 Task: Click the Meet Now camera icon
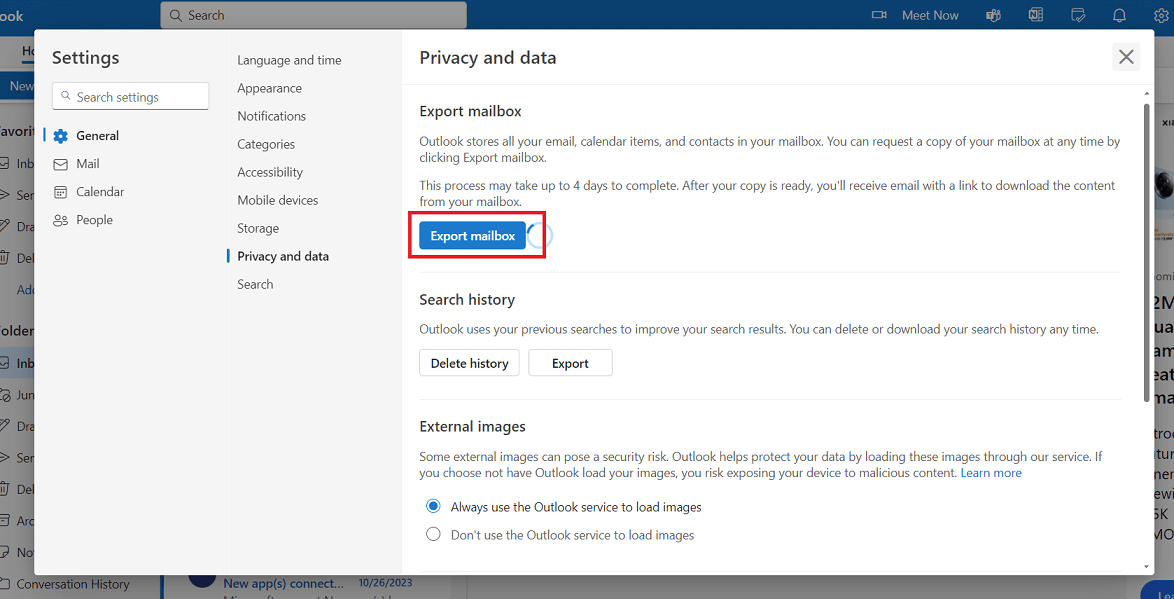(x=879, y=15)
